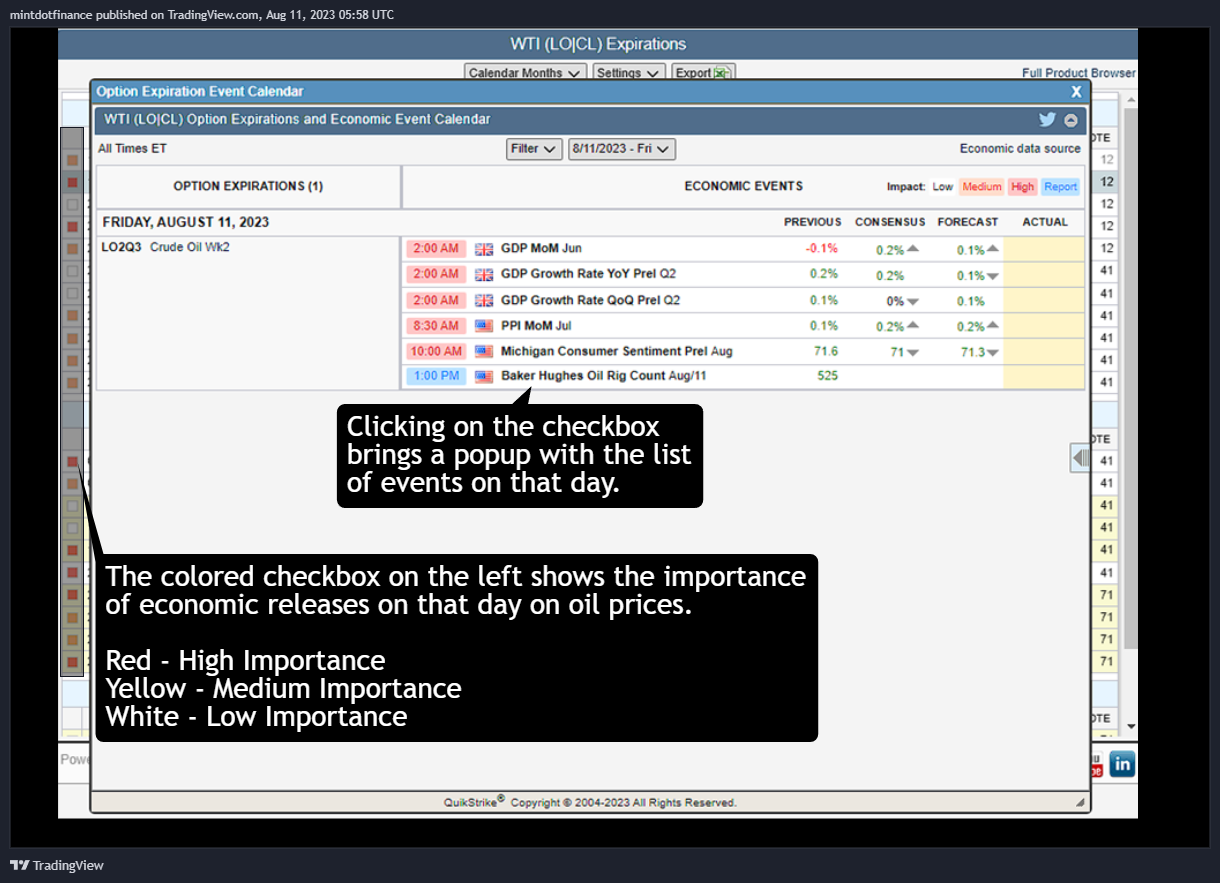Open the GDP Growth Rate YoY Prel Q2 event
This screenshot has height=883, width=1220.
click(x=590, y=275)
